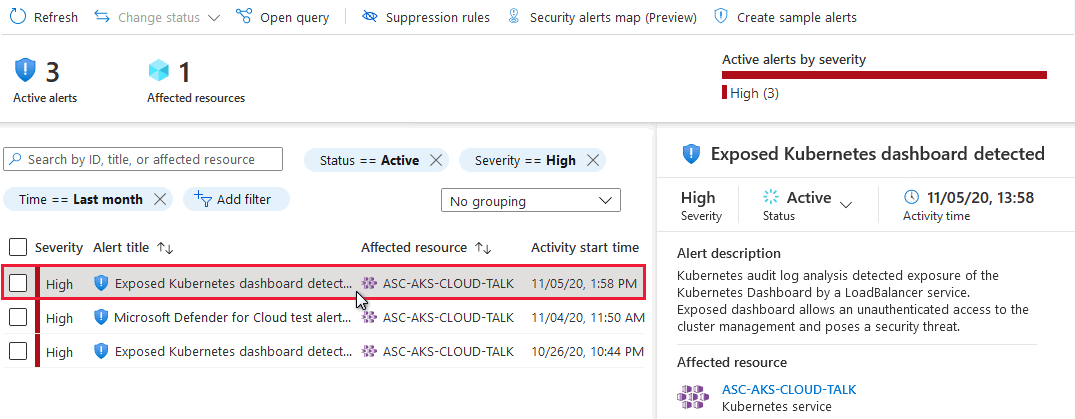Open the No grouping dropdown

[531, 201]
